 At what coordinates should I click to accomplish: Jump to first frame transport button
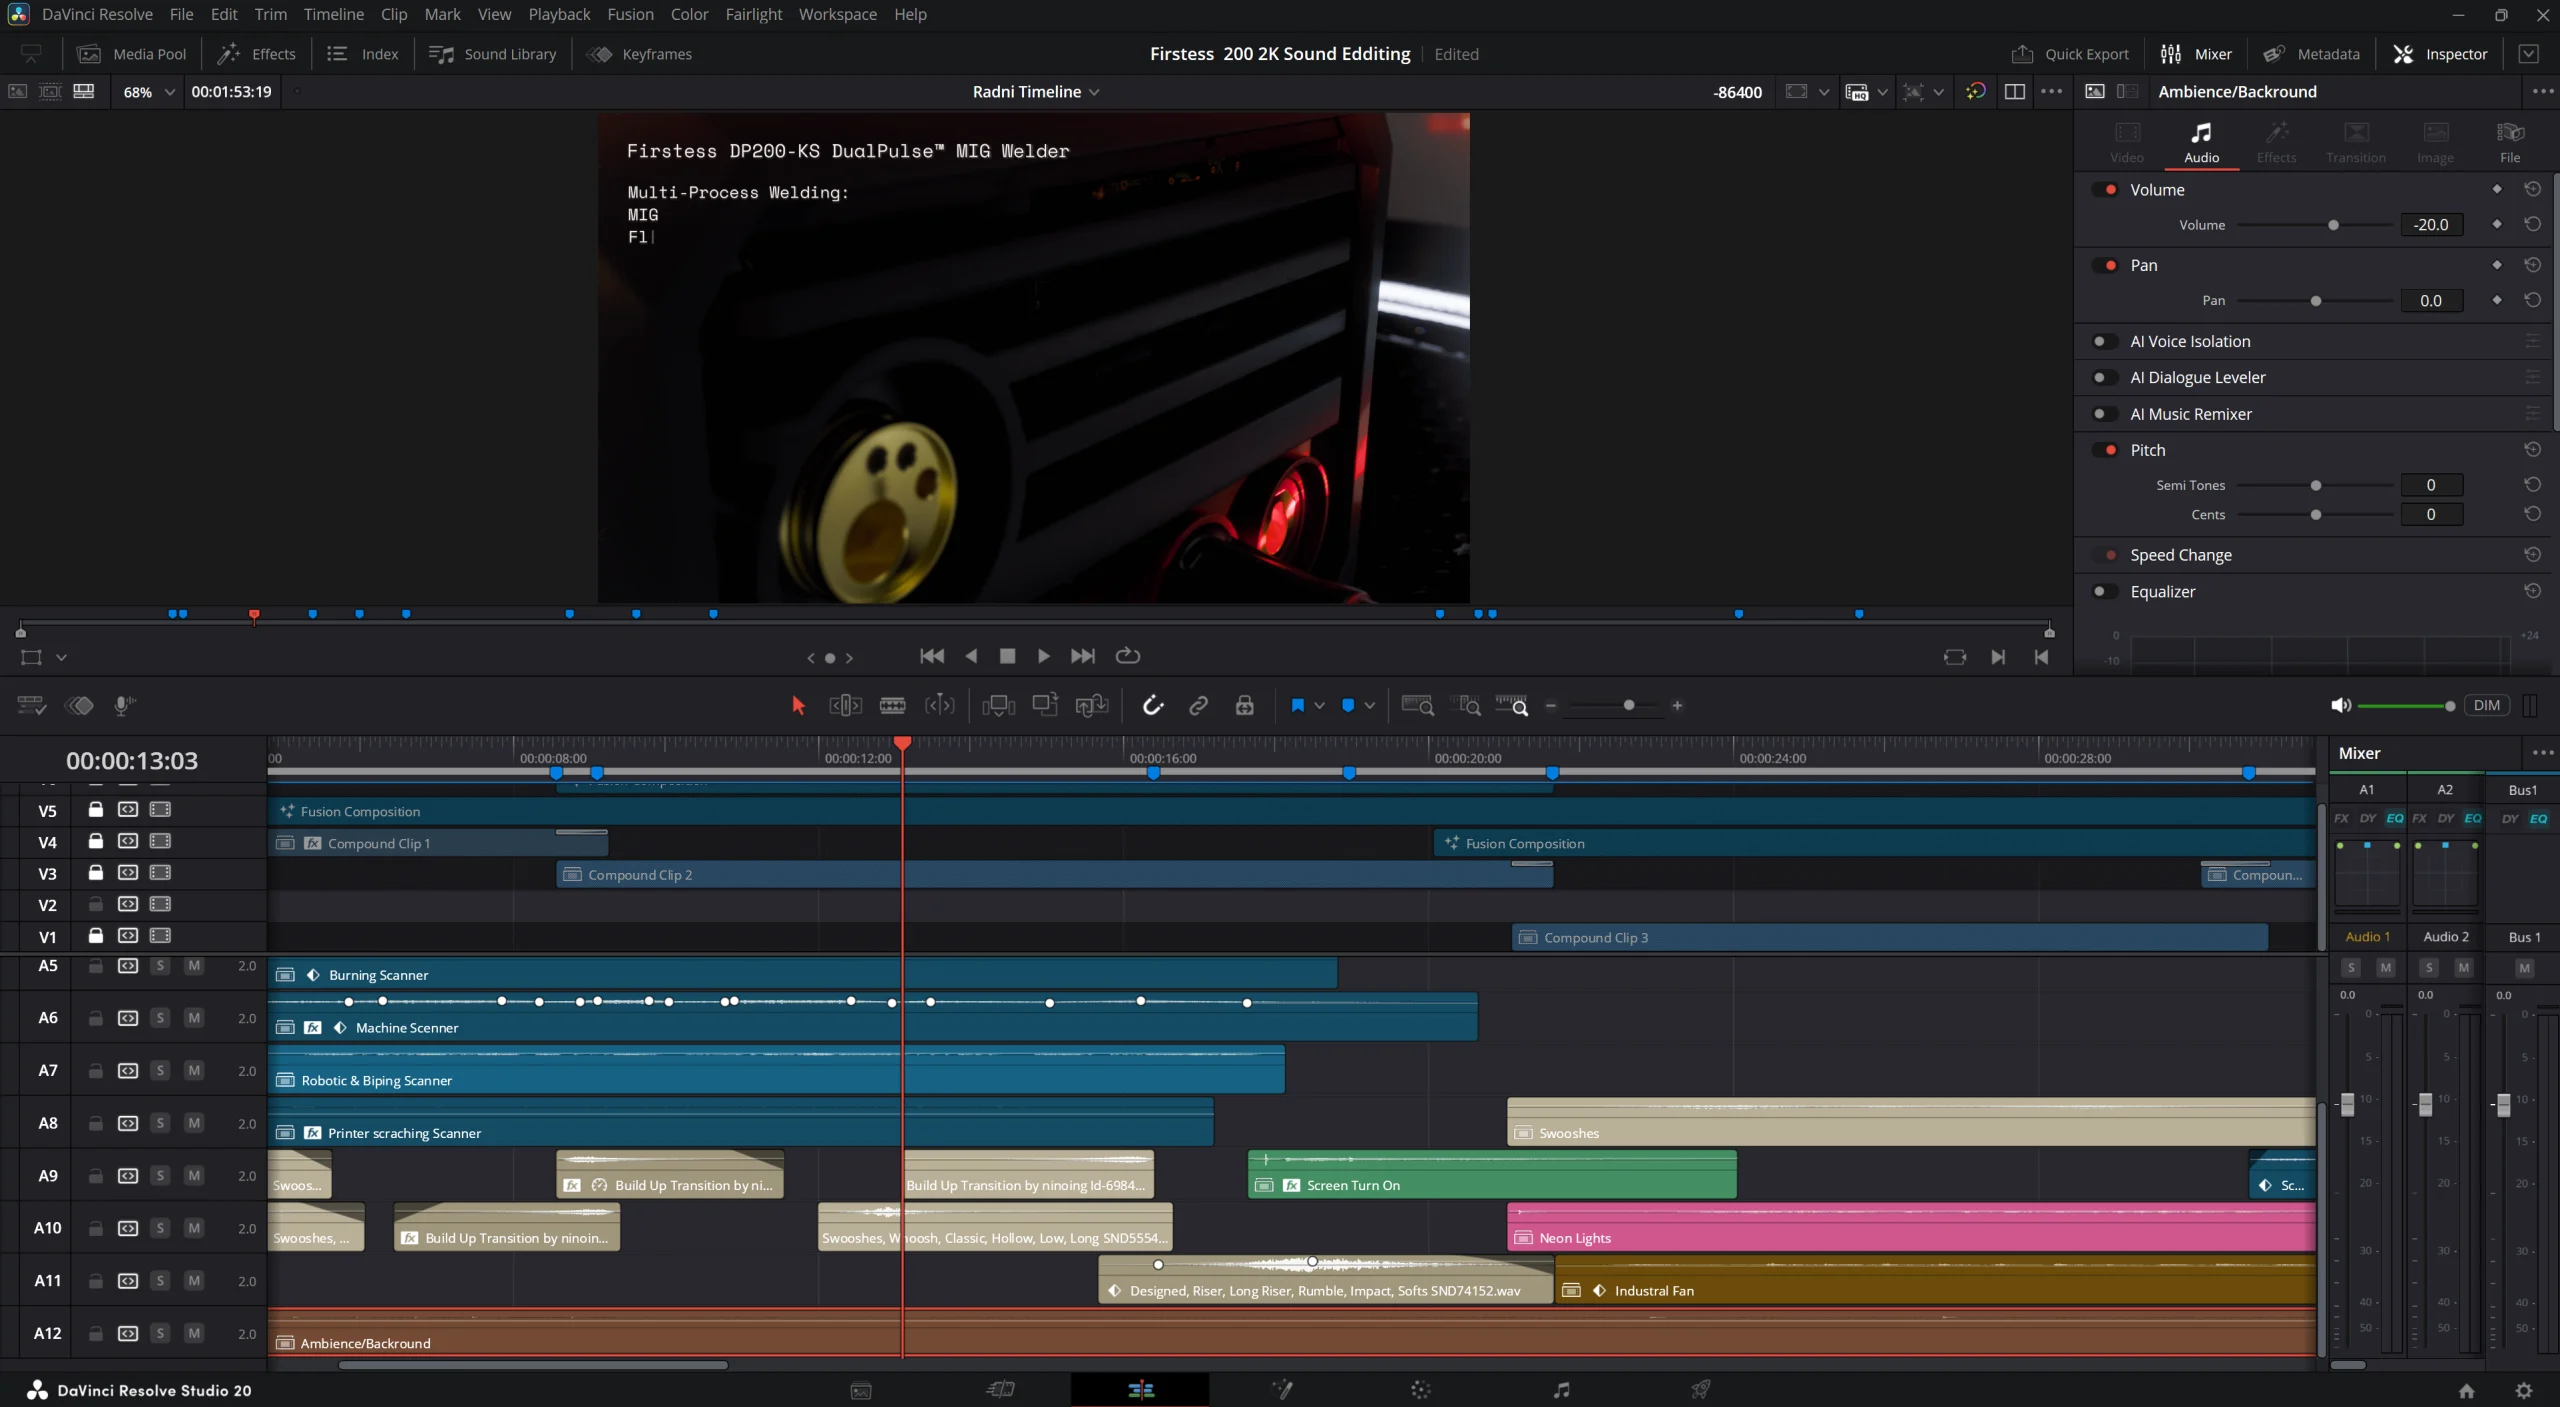(931, 656)
